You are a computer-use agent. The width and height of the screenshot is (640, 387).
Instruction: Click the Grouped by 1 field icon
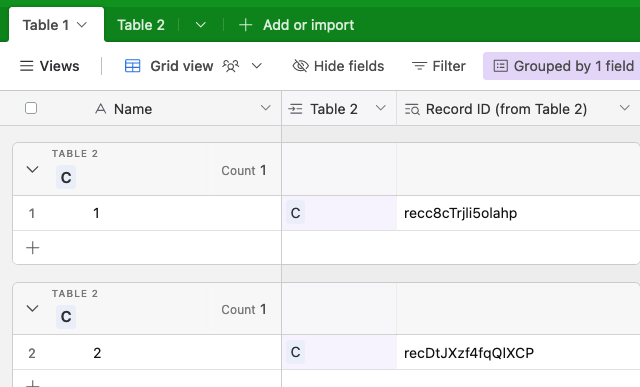tap(500, 66)
